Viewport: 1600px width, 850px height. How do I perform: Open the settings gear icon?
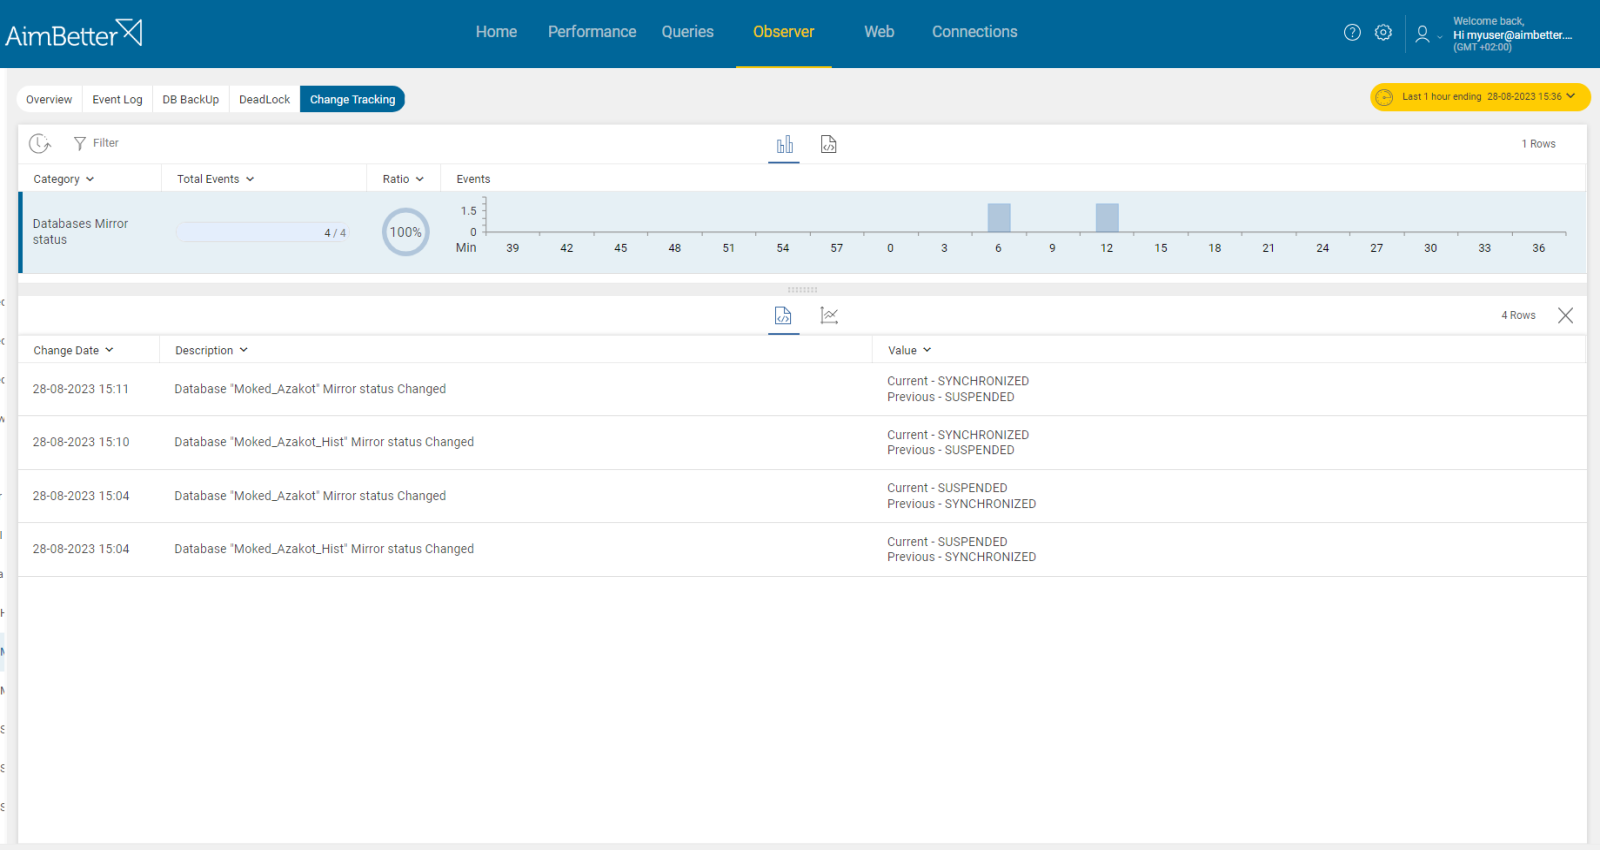point(1383,32)
